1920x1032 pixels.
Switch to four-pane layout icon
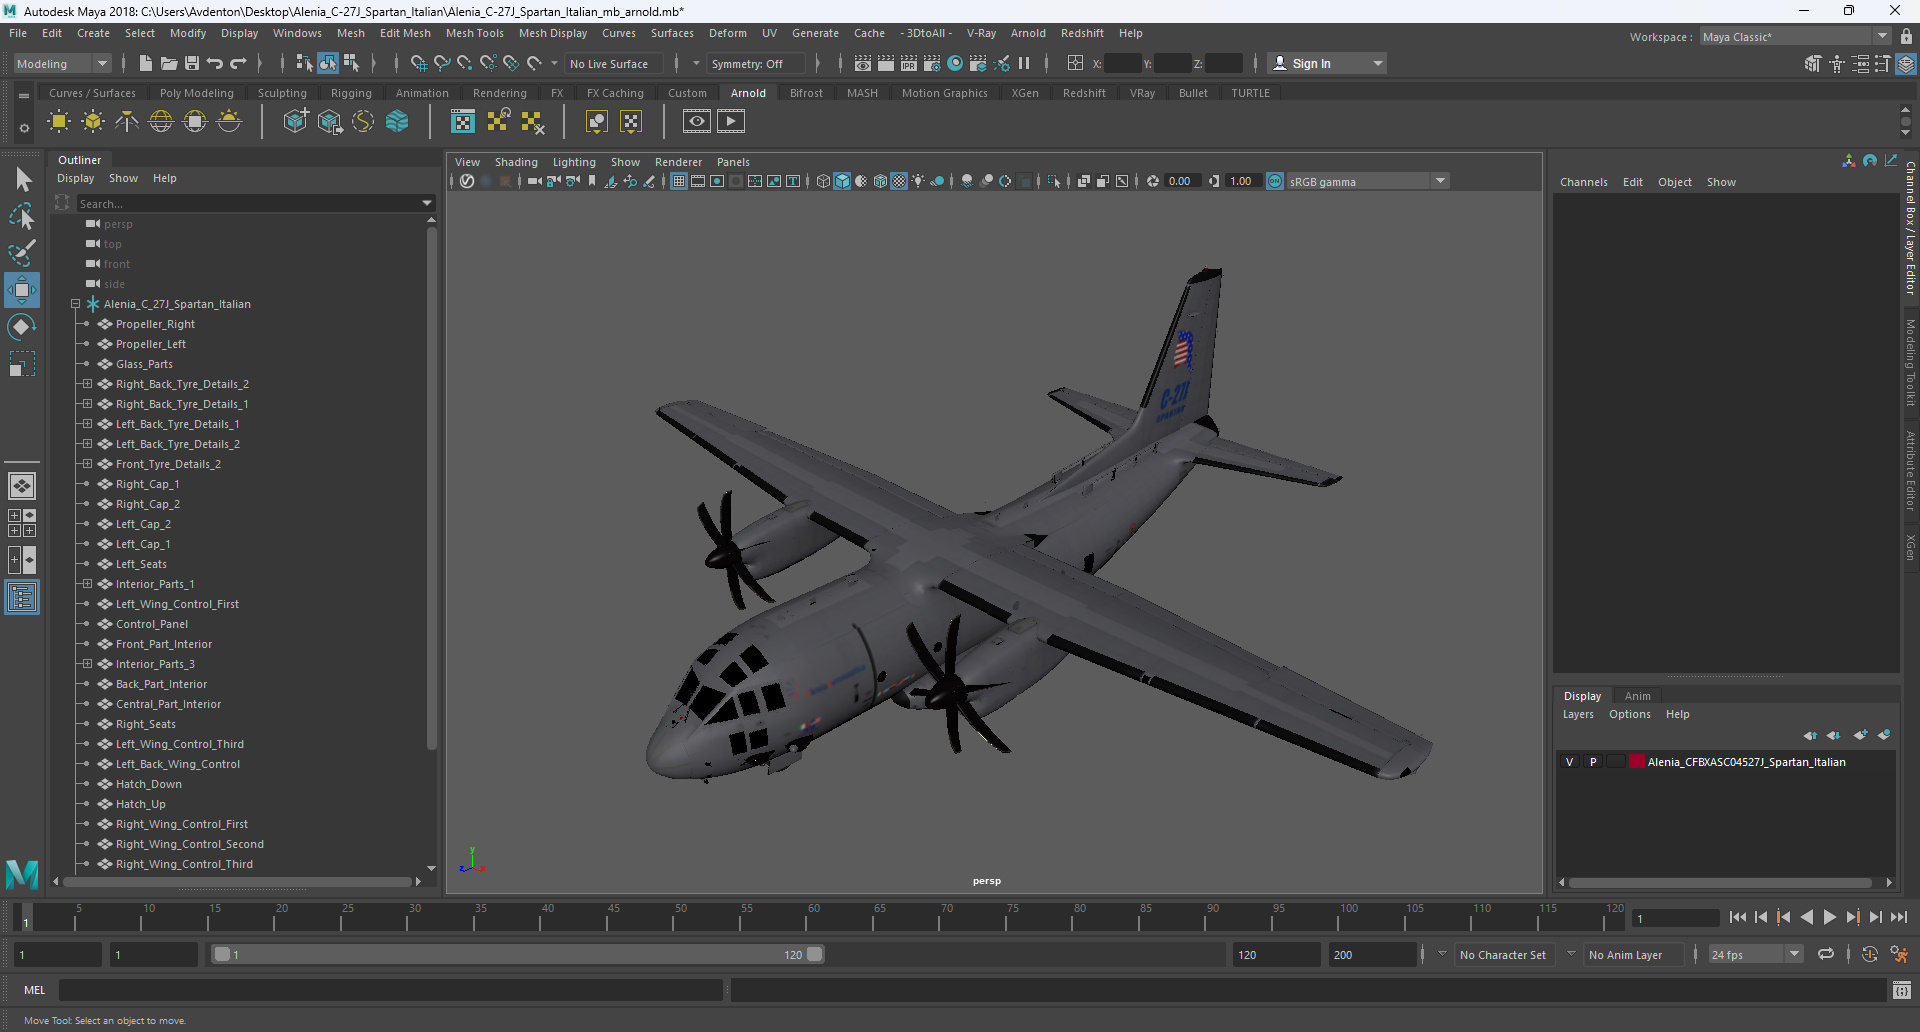[x=22, y=523]
